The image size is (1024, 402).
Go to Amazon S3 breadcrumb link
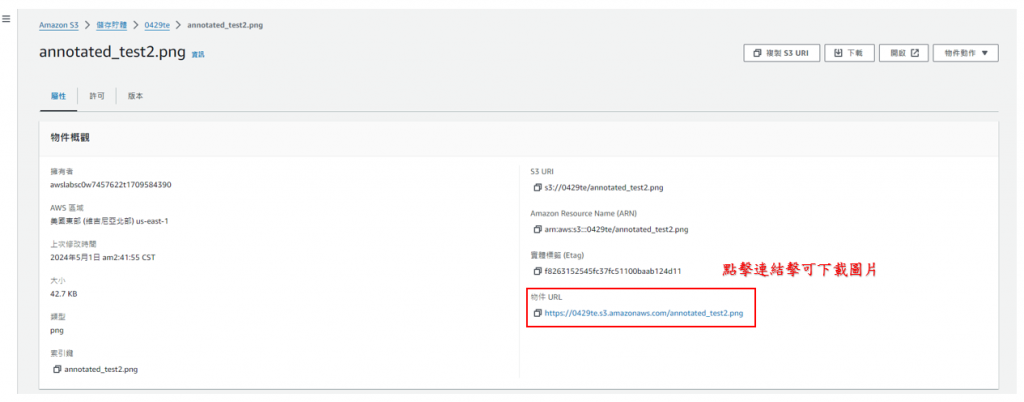coord(59,25)
